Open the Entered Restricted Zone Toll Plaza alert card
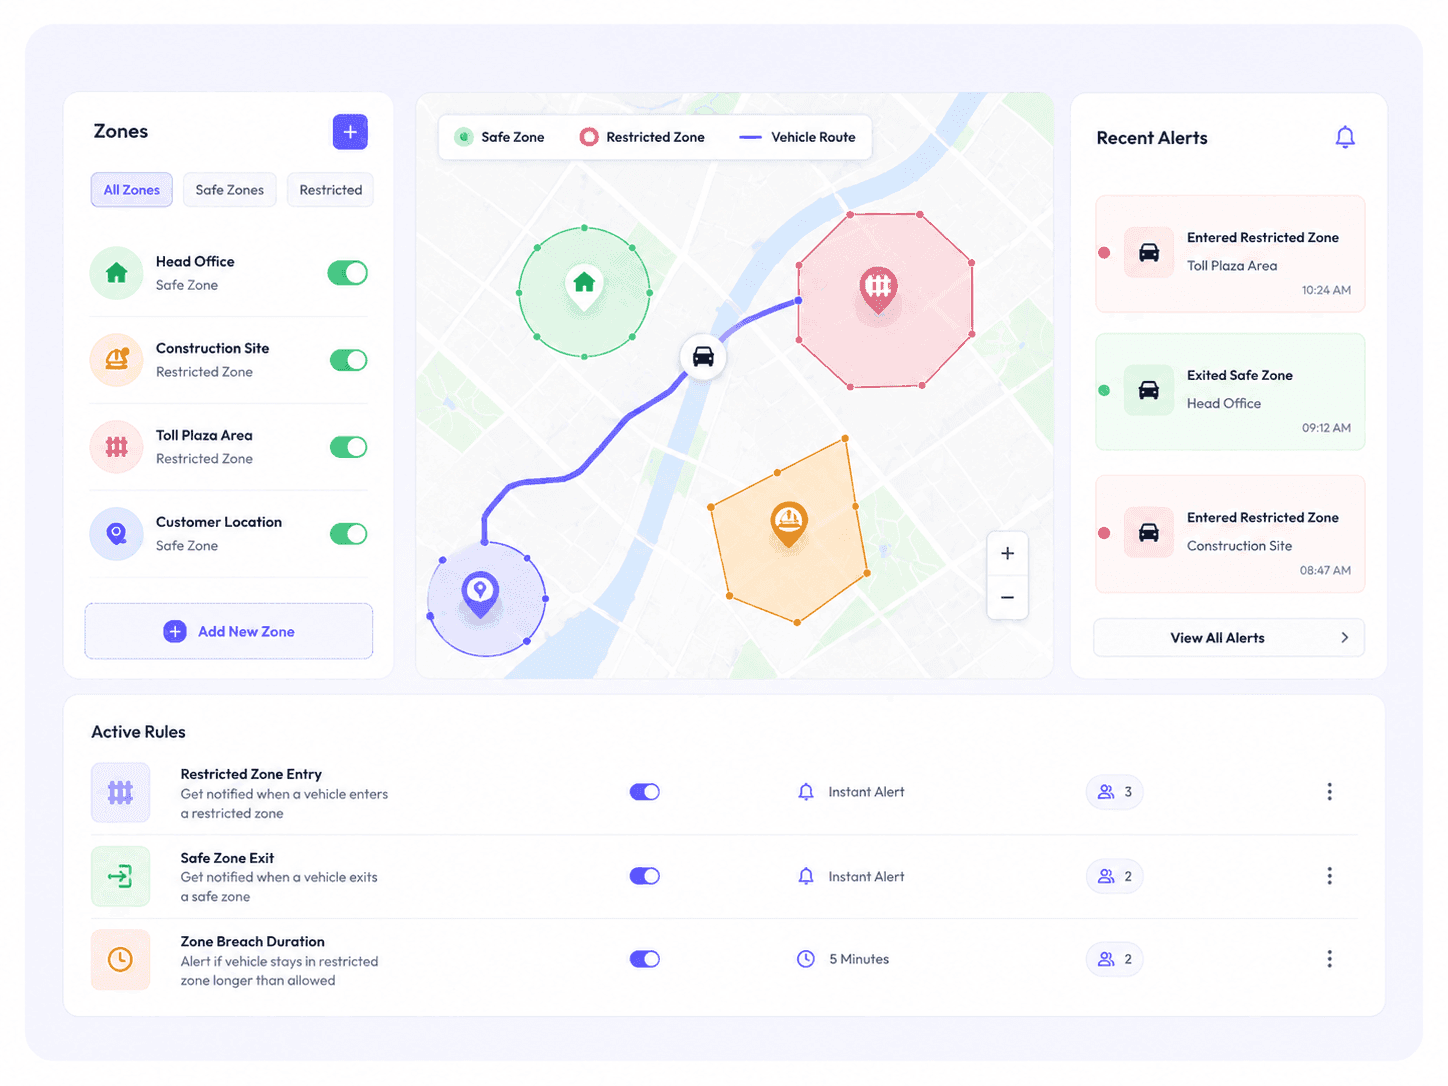This screenshot has height=1086, width=1448. click(x=1230, y=254)
